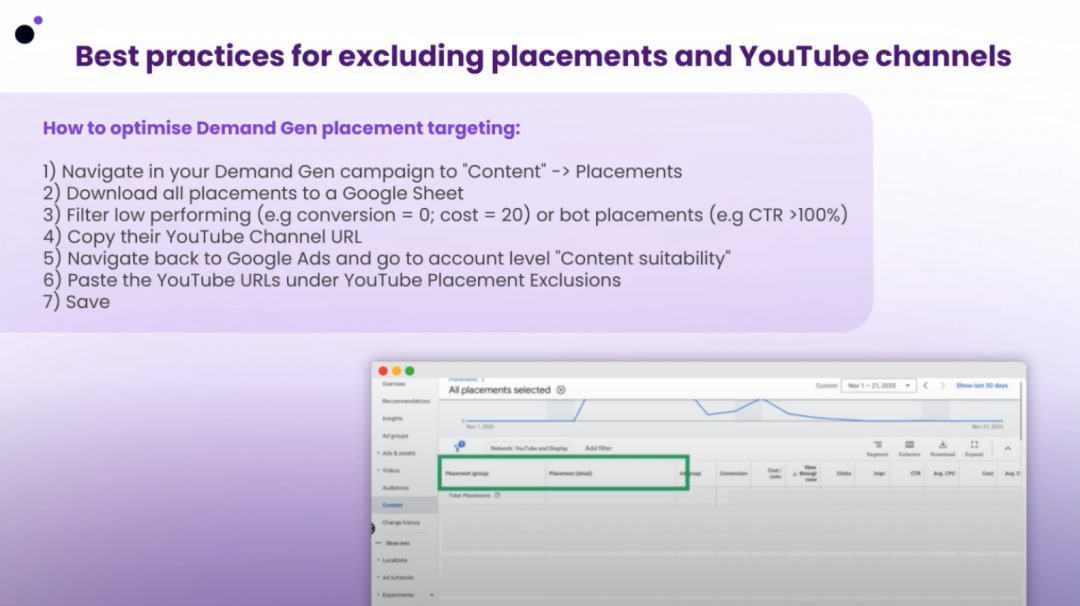
Task: Click the help icon beside Total Placements
Action: (x=497, y=495)
